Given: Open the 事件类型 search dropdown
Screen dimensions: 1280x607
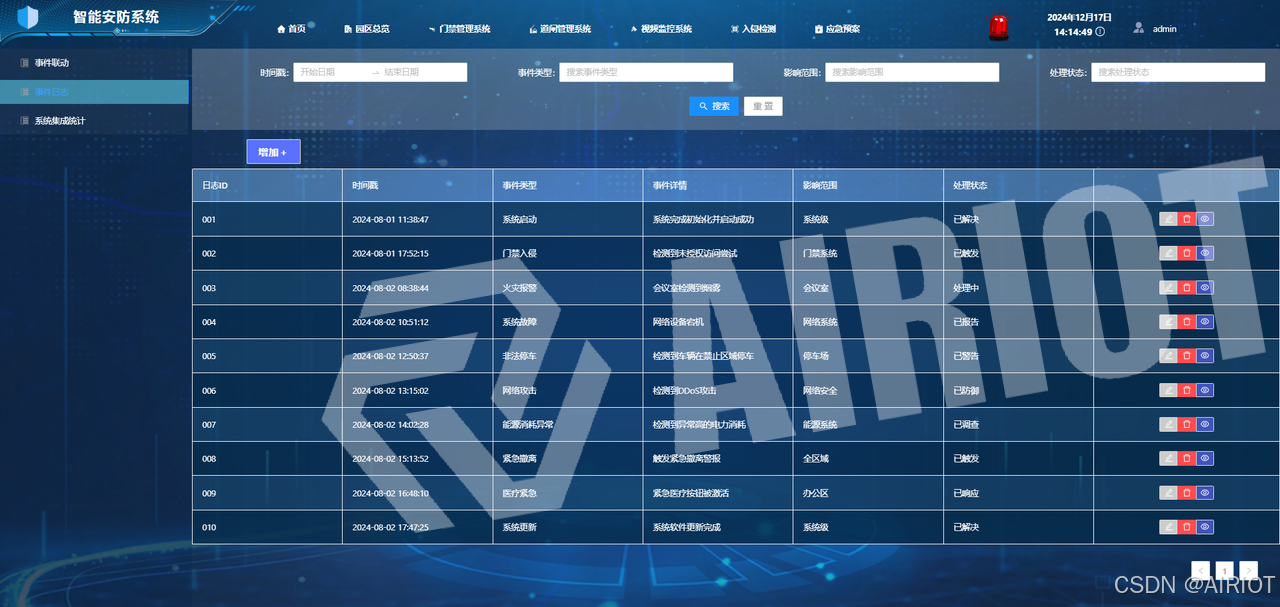Looking at the screenshot, I should [646, 72].
